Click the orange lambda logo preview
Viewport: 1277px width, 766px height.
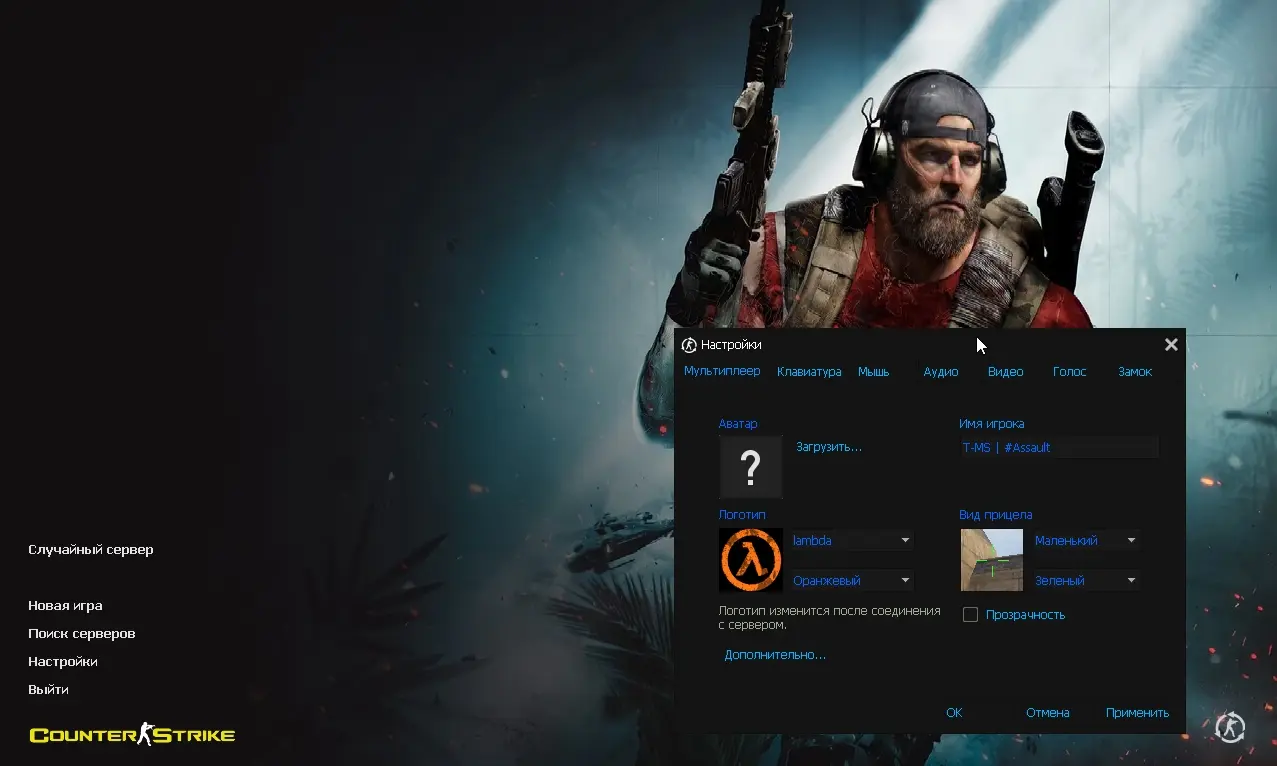750,560
